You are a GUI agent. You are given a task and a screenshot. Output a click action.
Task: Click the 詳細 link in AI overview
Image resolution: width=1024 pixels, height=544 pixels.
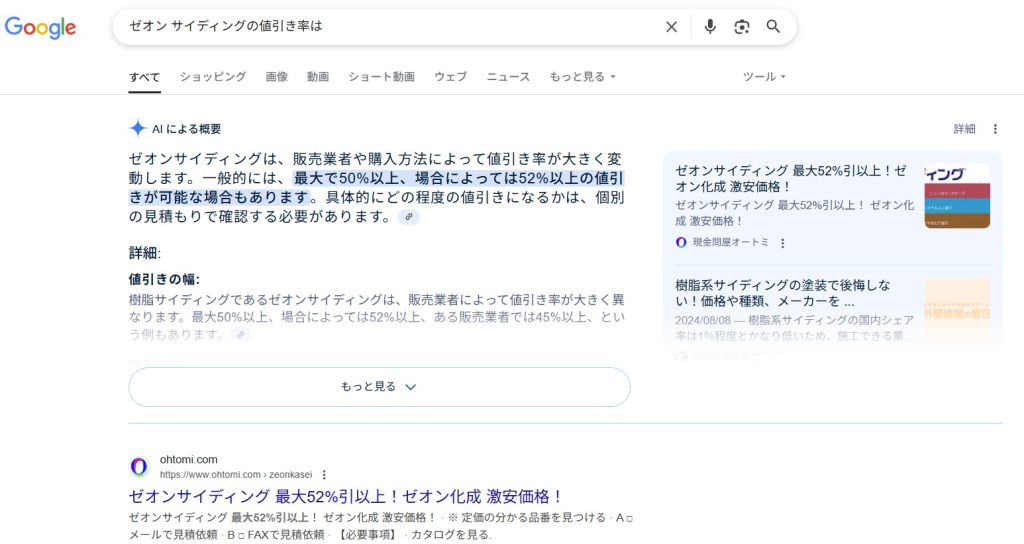pyautogui.click(x=964, y=129)
